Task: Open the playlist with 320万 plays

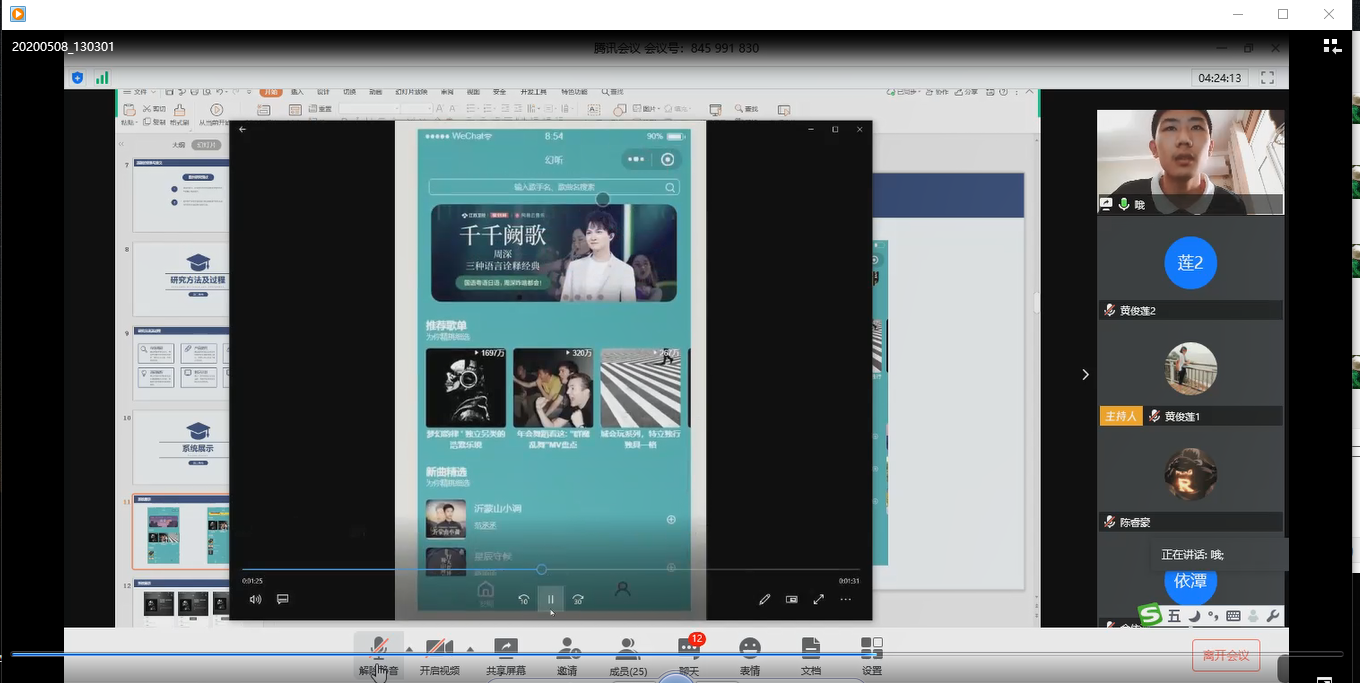Action: [x=553, y=388]
